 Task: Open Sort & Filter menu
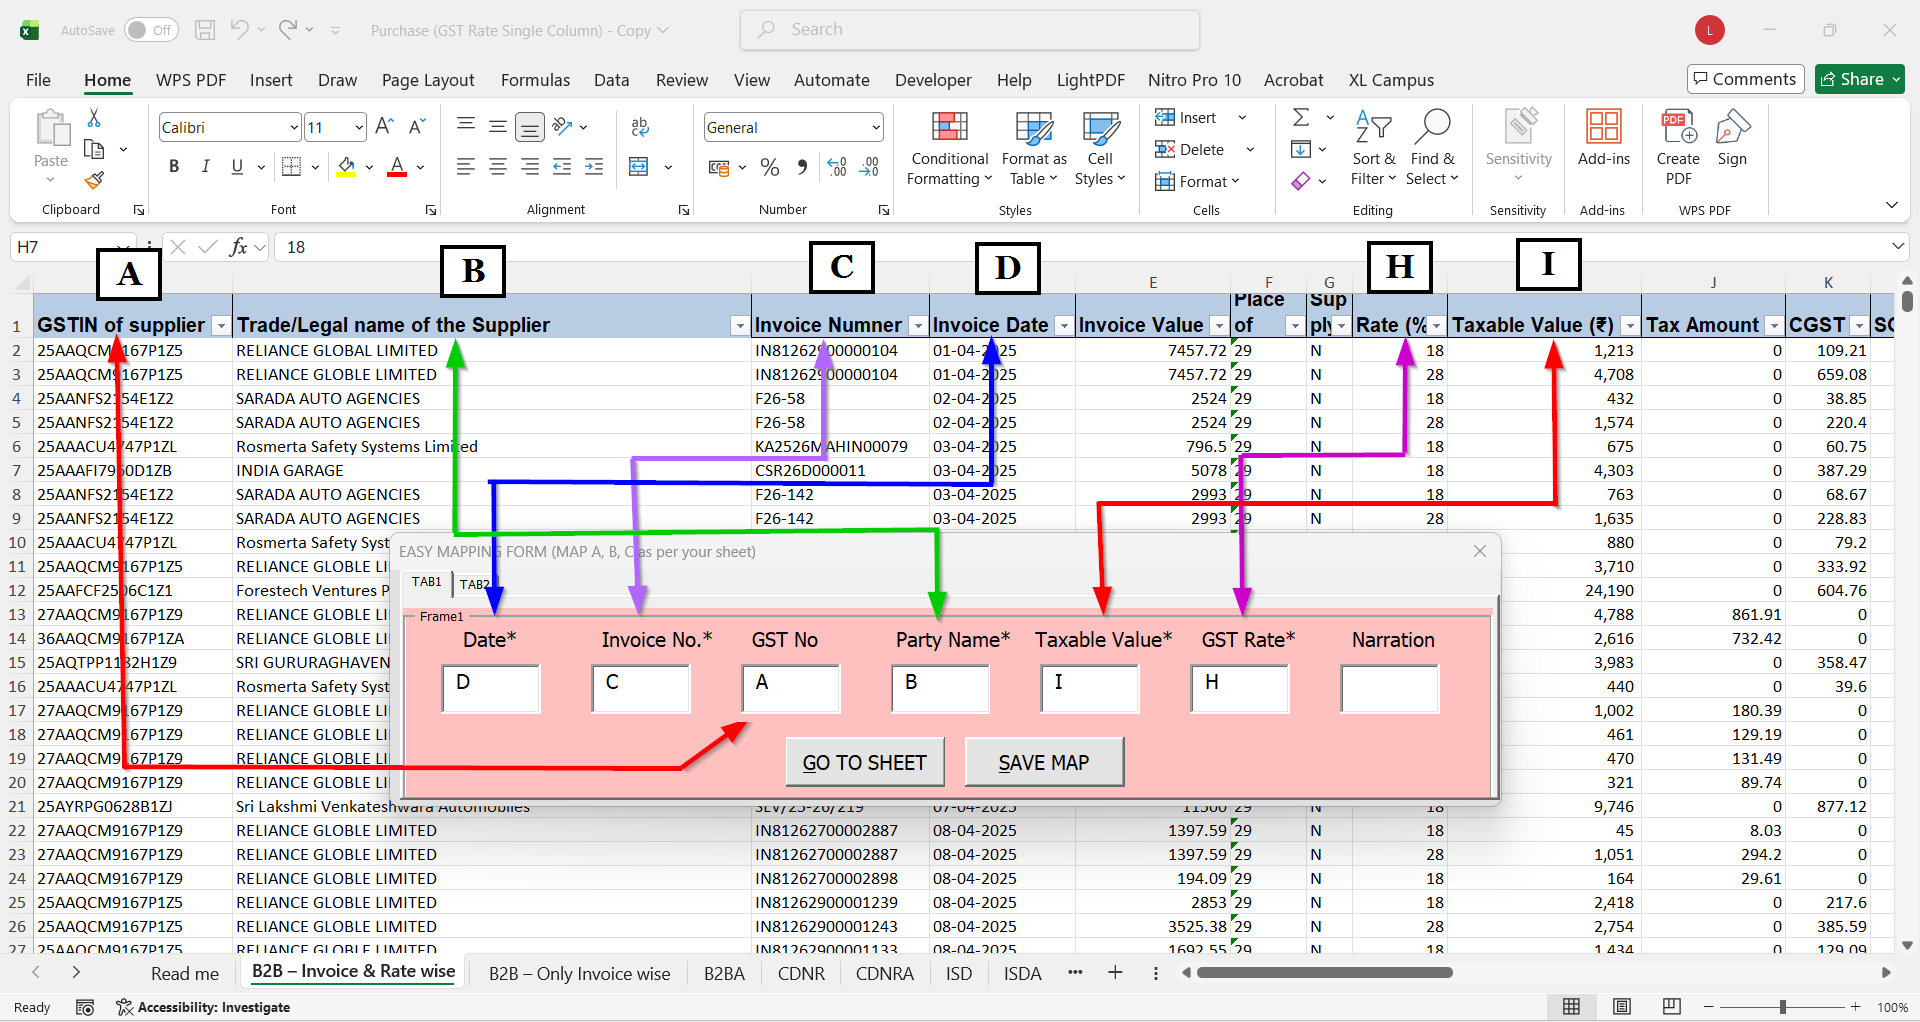(x=1374, y=148)
